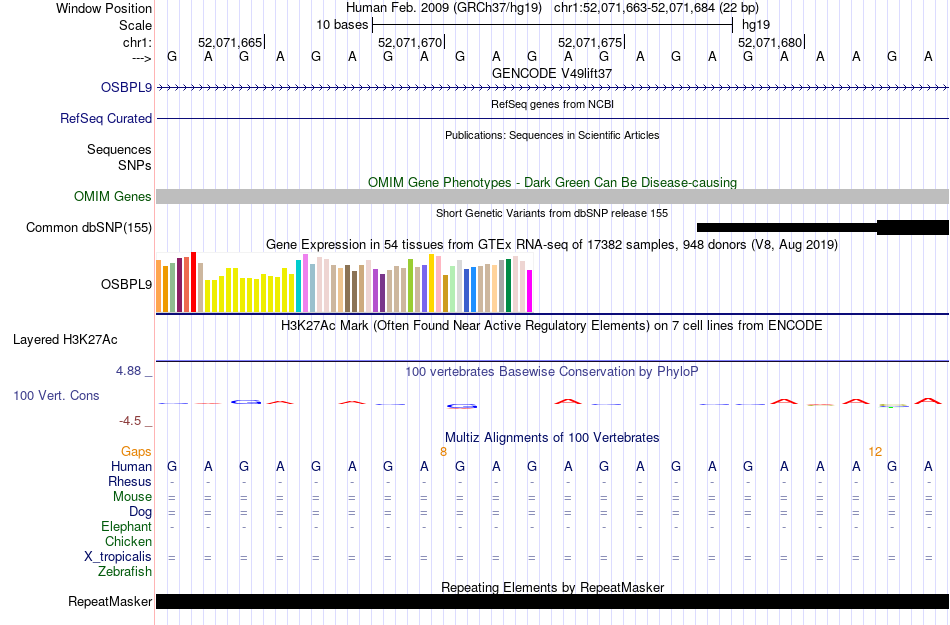This screenshot has height=625, width=950.
Task: Click the ---> sequence direction arrow label
Action: tap(141, 58)
